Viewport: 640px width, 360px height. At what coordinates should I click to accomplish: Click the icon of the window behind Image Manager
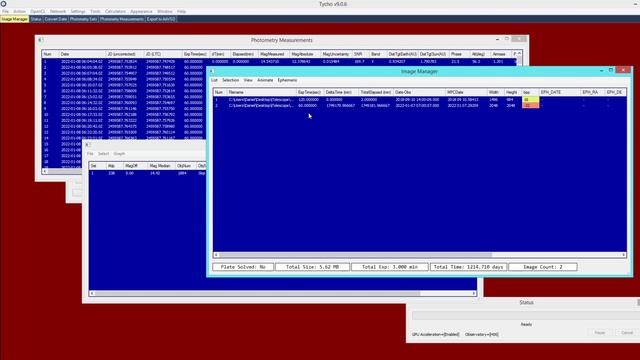point(87,144)
